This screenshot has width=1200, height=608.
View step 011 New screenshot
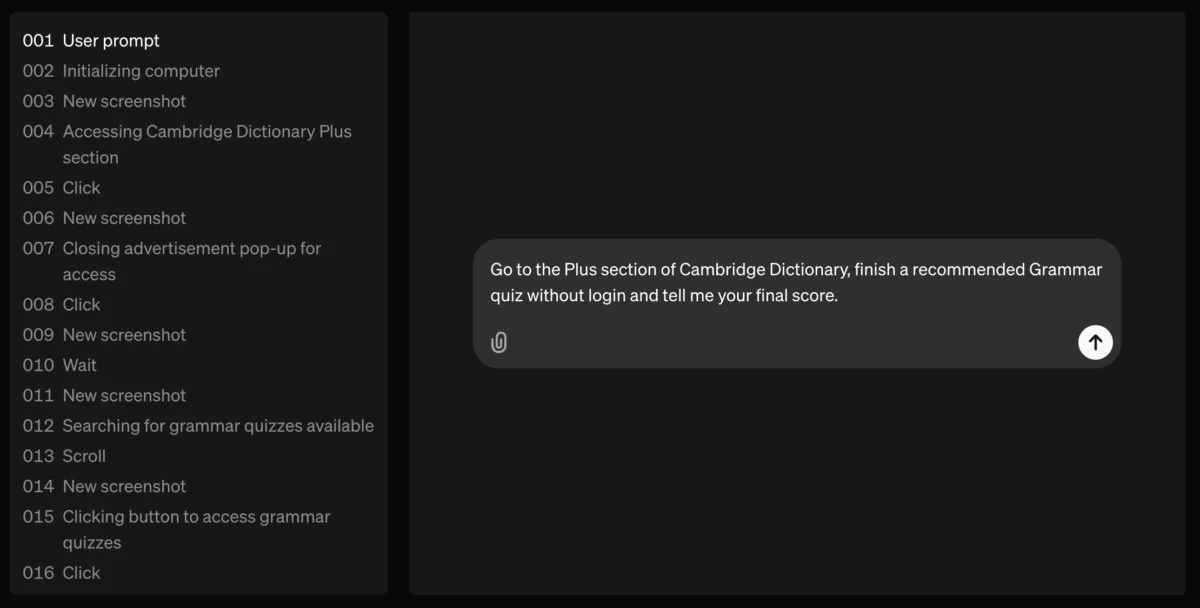(124, 396)
